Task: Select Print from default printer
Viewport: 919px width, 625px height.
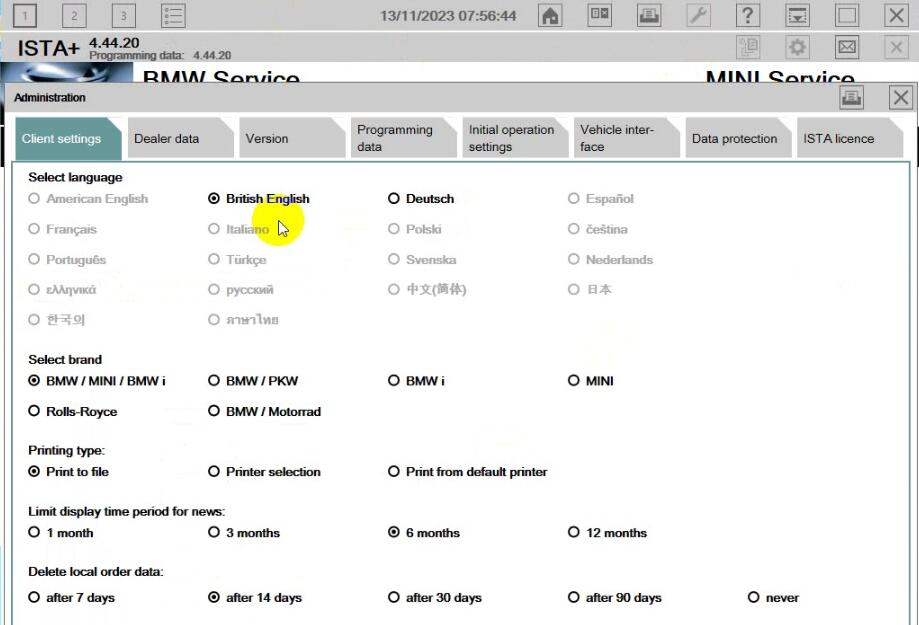Action: pyautogui.click(x=468, y=472)
